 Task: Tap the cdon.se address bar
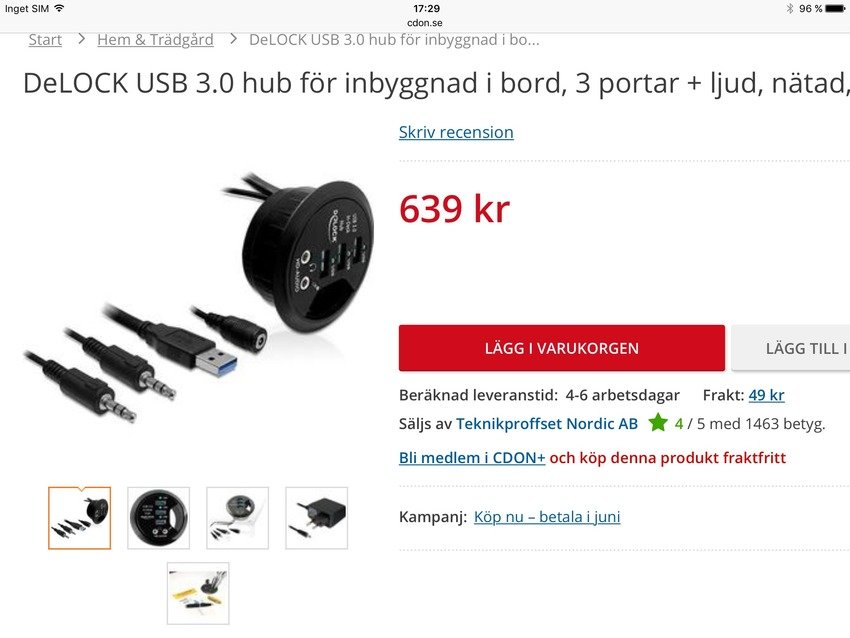424,23
